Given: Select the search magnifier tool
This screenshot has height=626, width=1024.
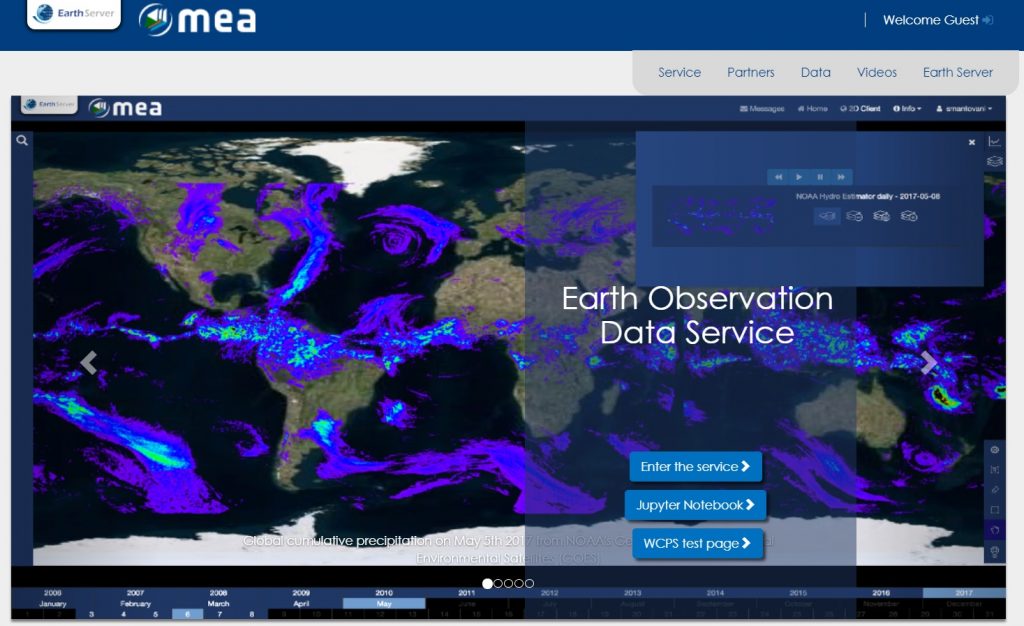Looking at the screenshot, I should coord(21,140).
